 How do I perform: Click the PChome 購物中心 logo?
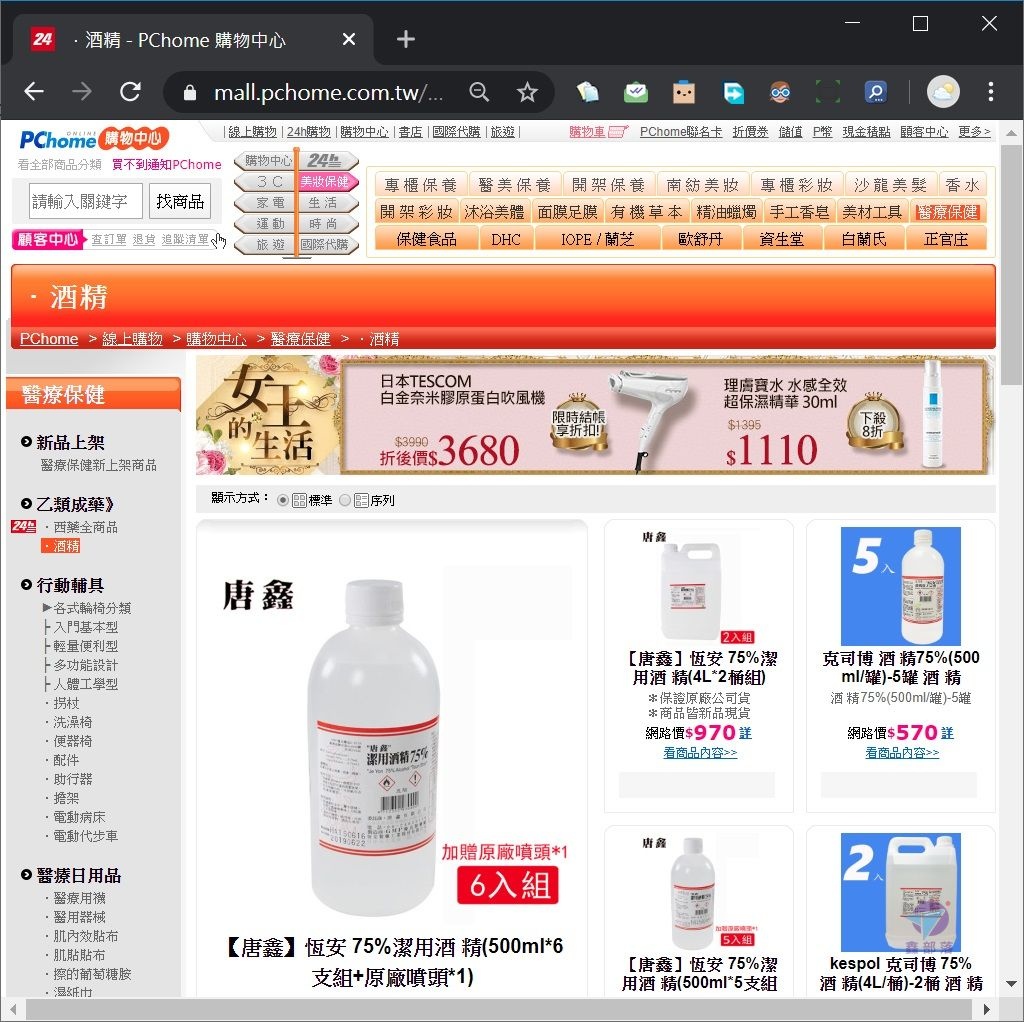[94, 138]
